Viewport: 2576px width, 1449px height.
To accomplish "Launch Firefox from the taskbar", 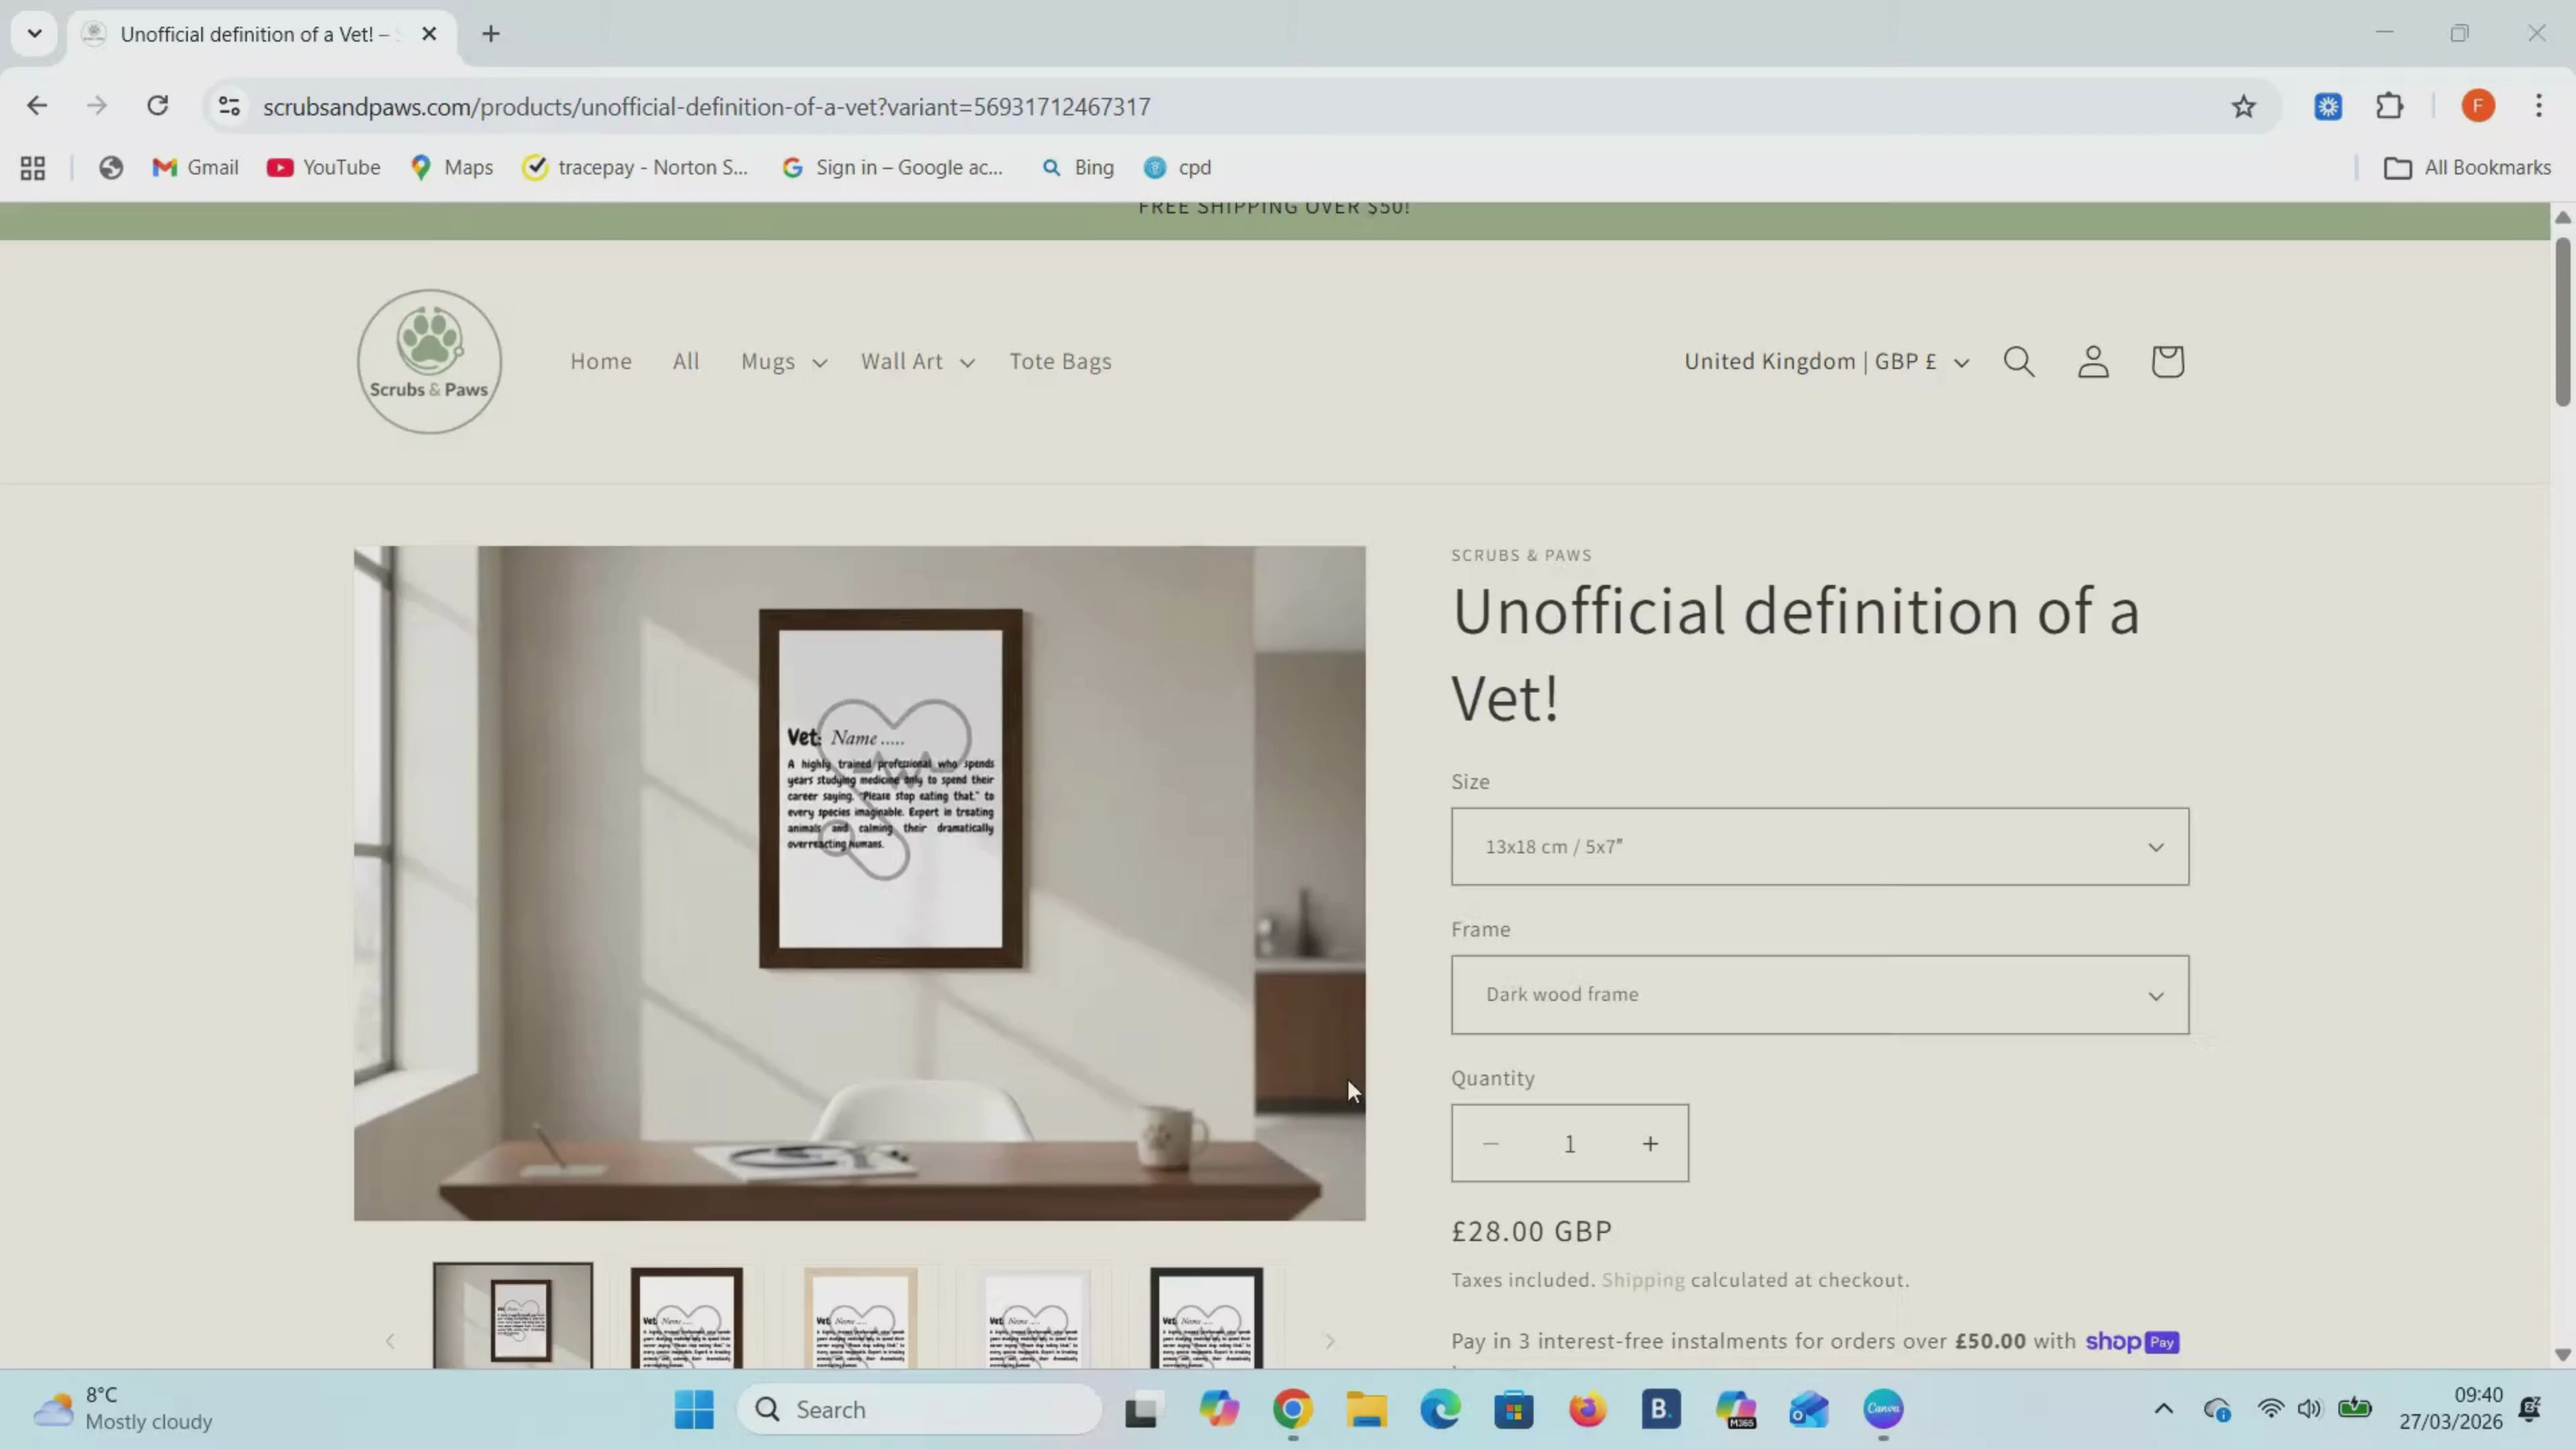I will (1587, 1410).
